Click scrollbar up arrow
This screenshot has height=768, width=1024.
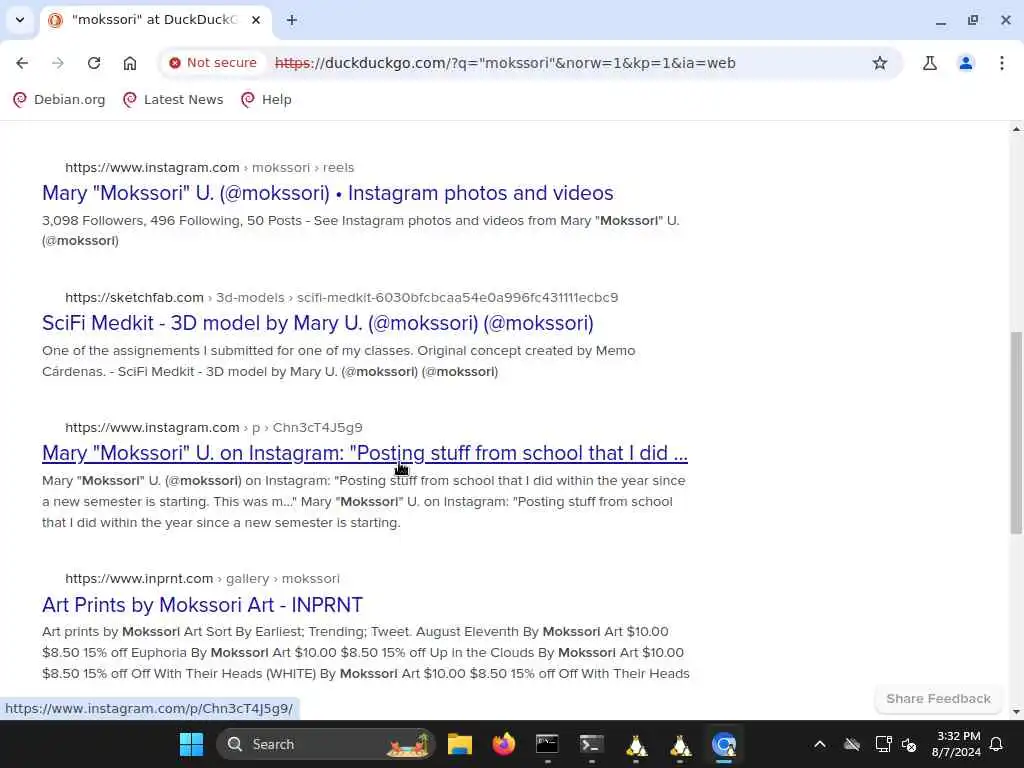pos(1016,129)
